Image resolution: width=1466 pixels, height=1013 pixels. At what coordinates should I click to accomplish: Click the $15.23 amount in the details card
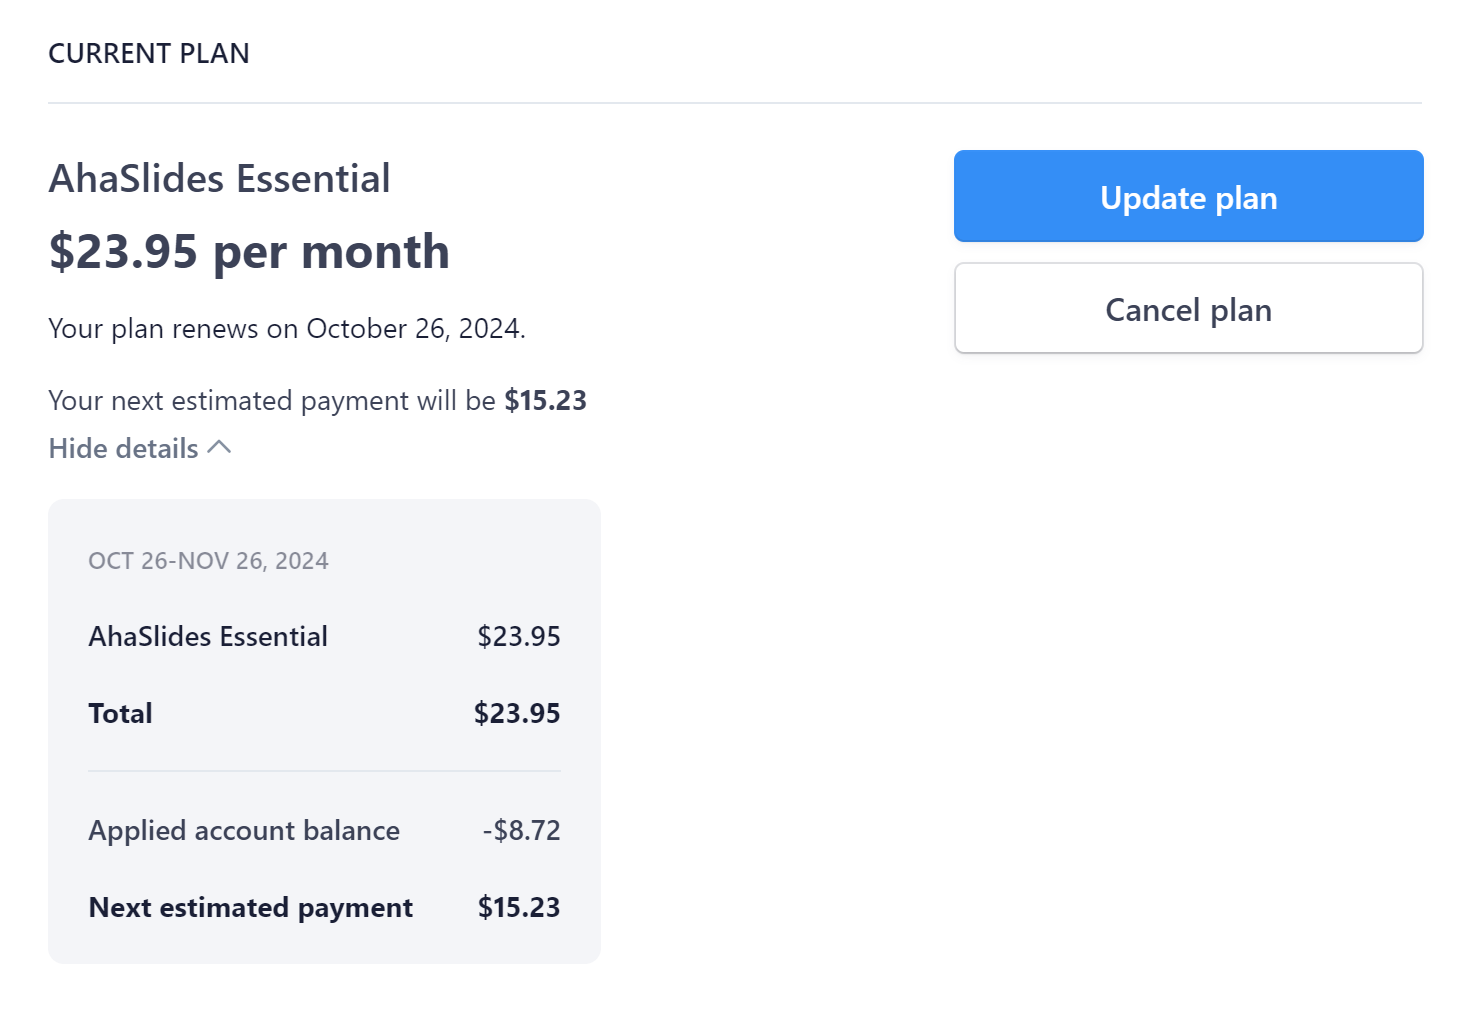519,907
